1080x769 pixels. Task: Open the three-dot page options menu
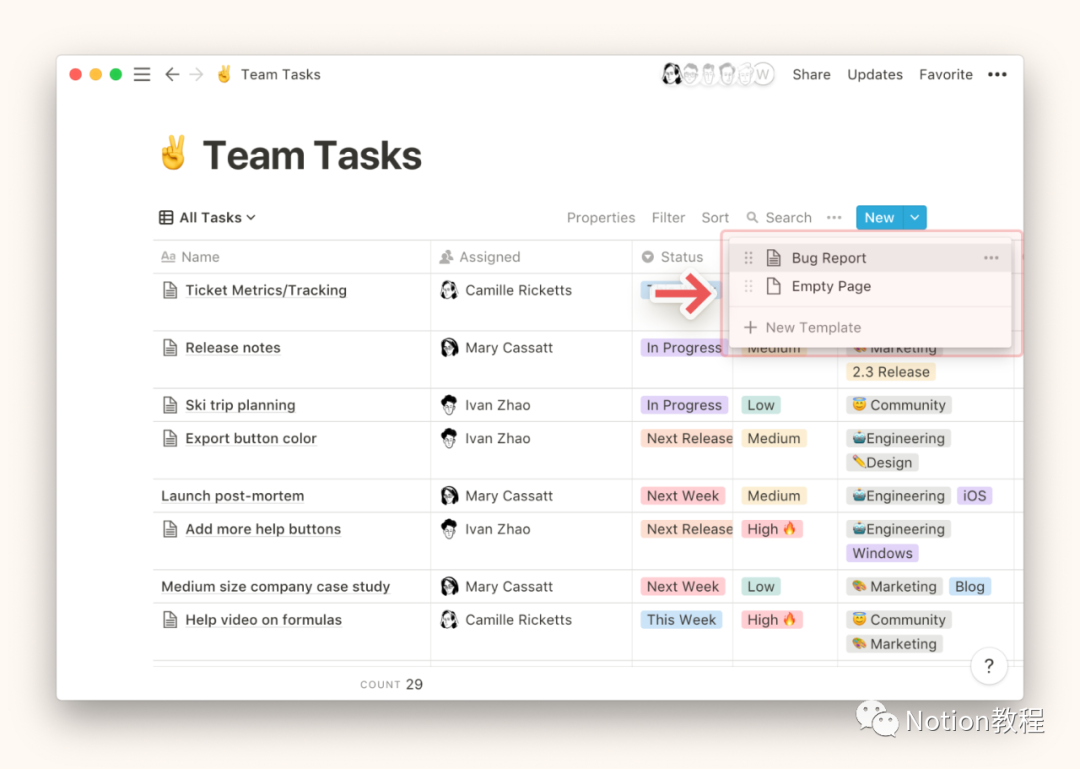[997, 75]
